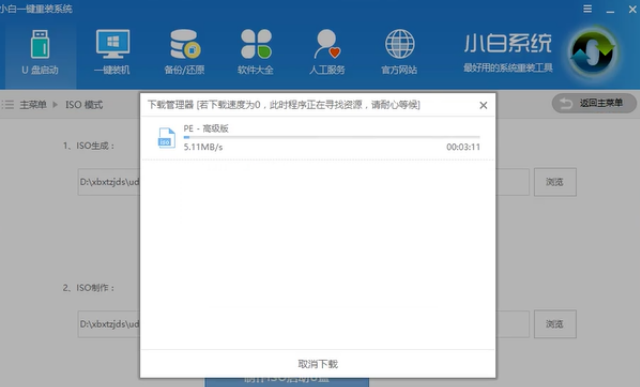Screen dimensions: 640x387
Task: Open 官方网站 link
Action: (x=399, y=52)
